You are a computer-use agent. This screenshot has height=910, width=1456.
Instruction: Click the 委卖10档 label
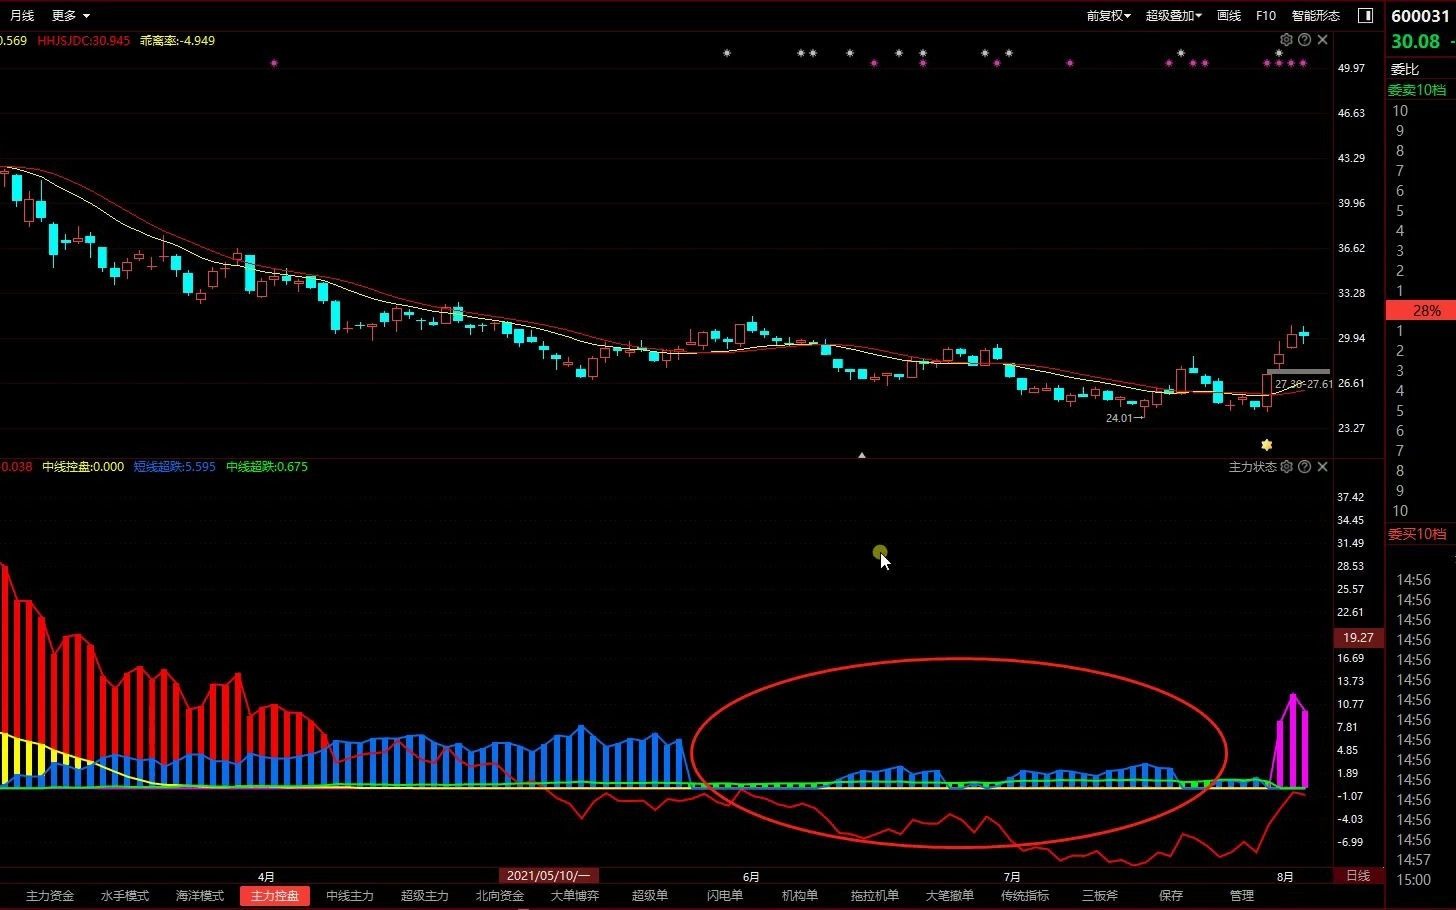[x=1417, y=90]
